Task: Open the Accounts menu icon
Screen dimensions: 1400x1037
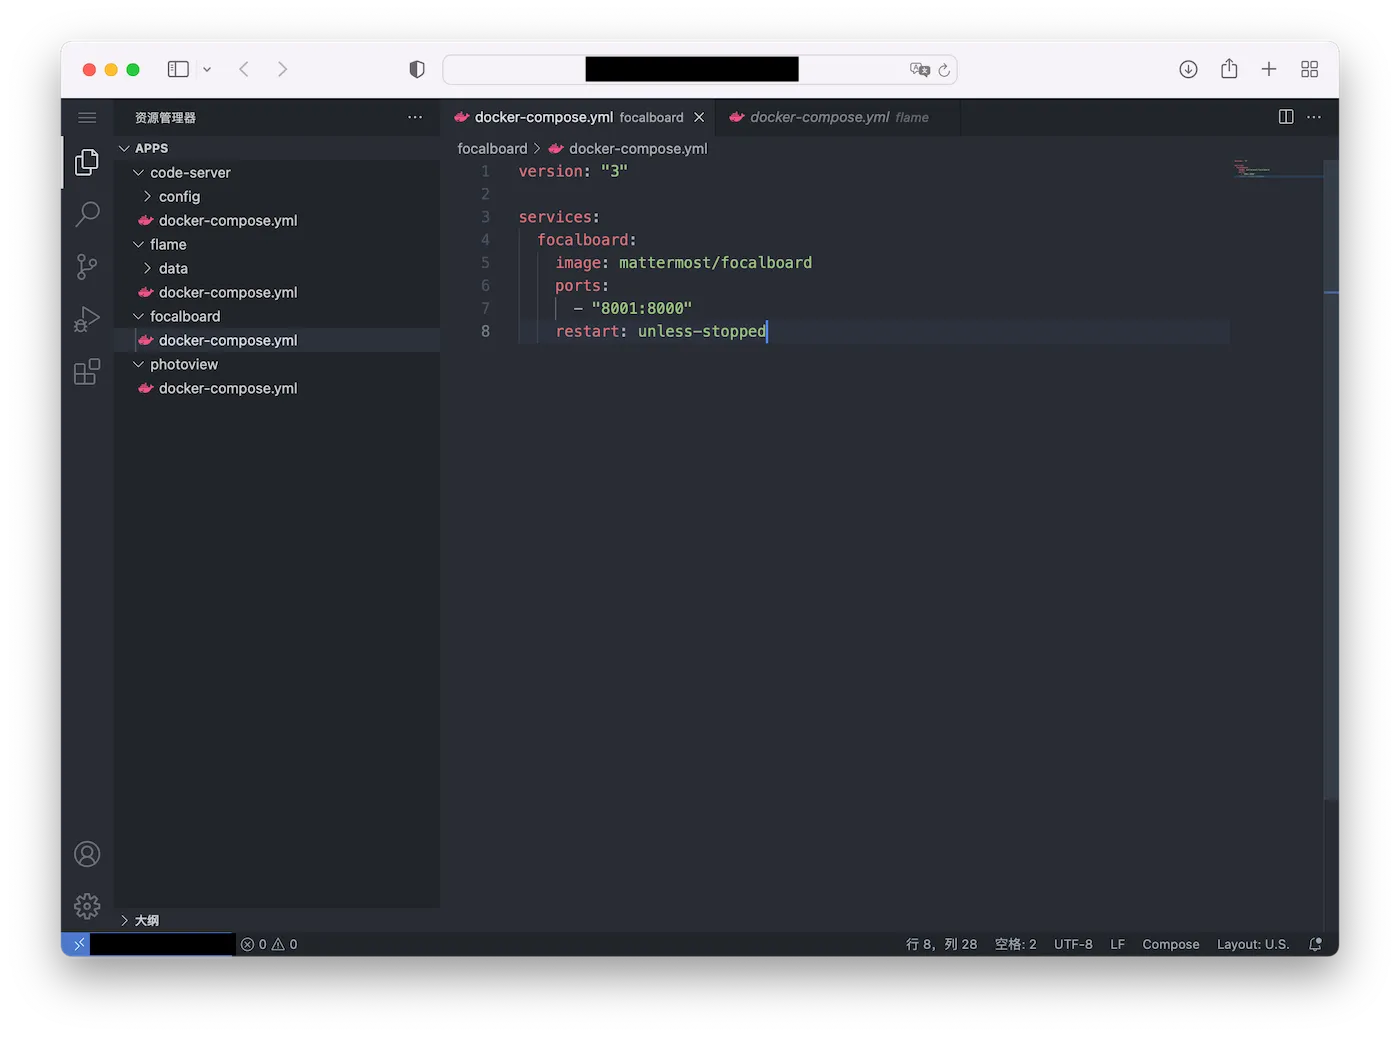Action: tap(87, 854)
